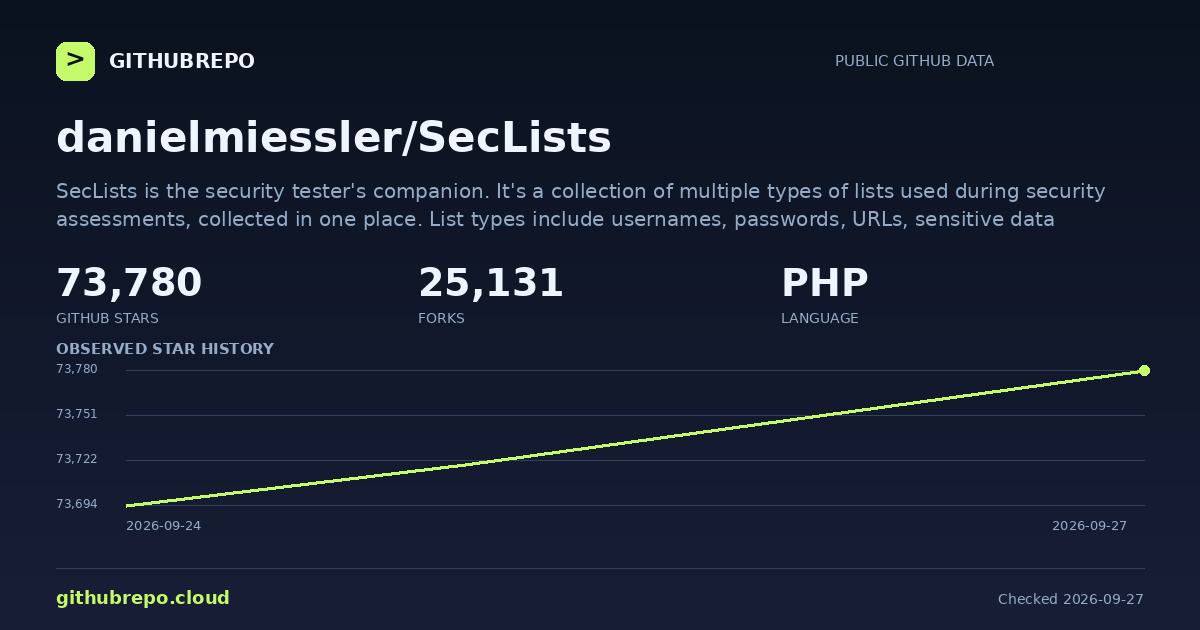Click the 73,694 y-axis label
Viewport: 1200px width, 630px height.
point(77,504)
